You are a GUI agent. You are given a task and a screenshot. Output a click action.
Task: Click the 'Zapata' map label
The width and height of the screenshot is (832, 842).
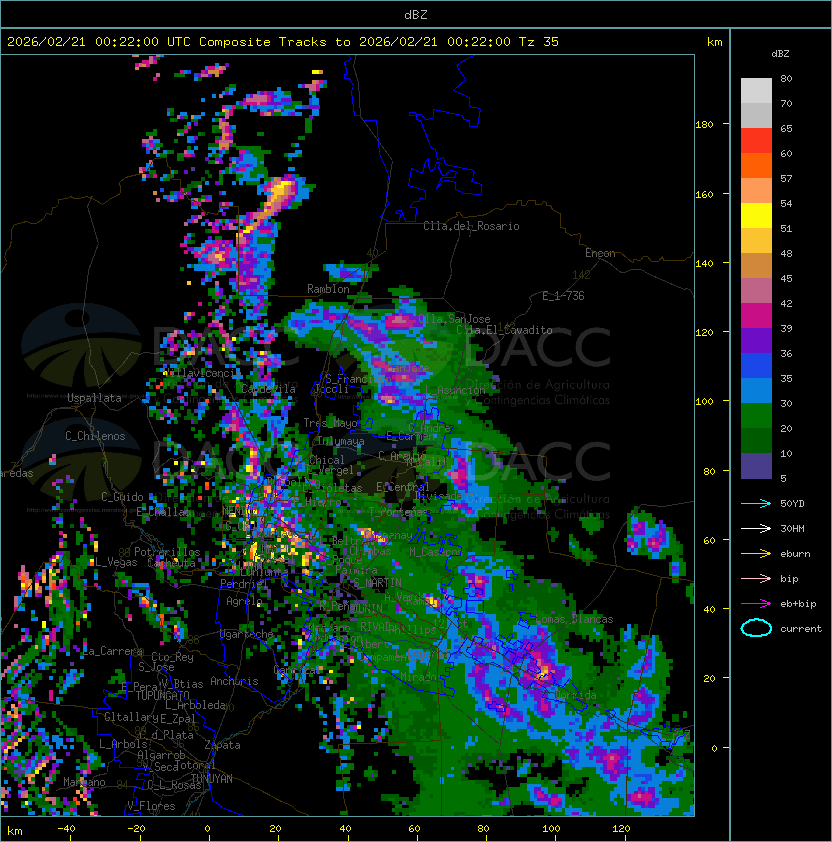[222, 745]
